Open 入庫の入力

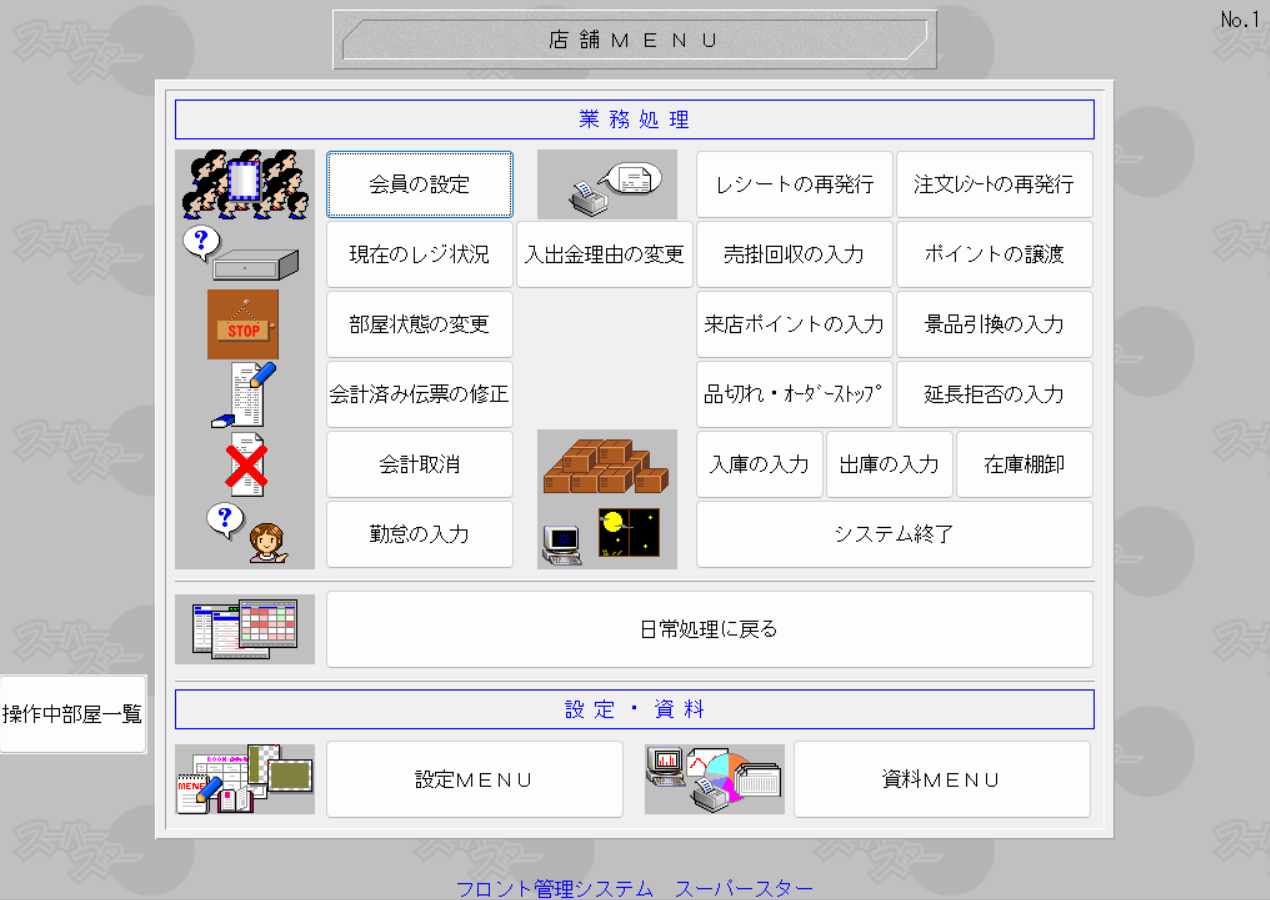pyautogui.click(x=760, y=464)
